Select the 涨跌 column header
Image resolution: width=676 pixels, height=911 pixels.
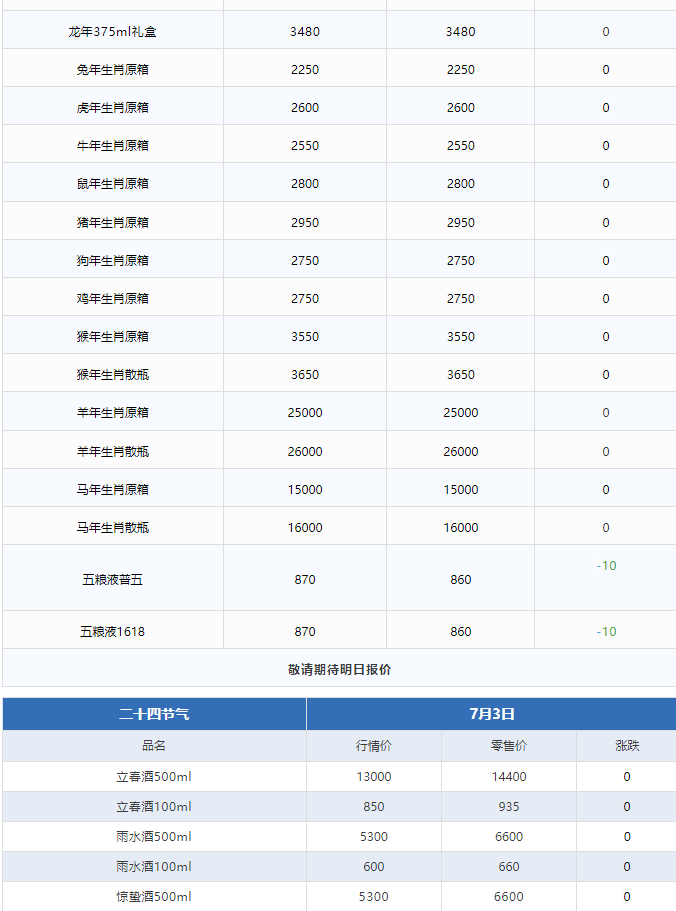627,746
